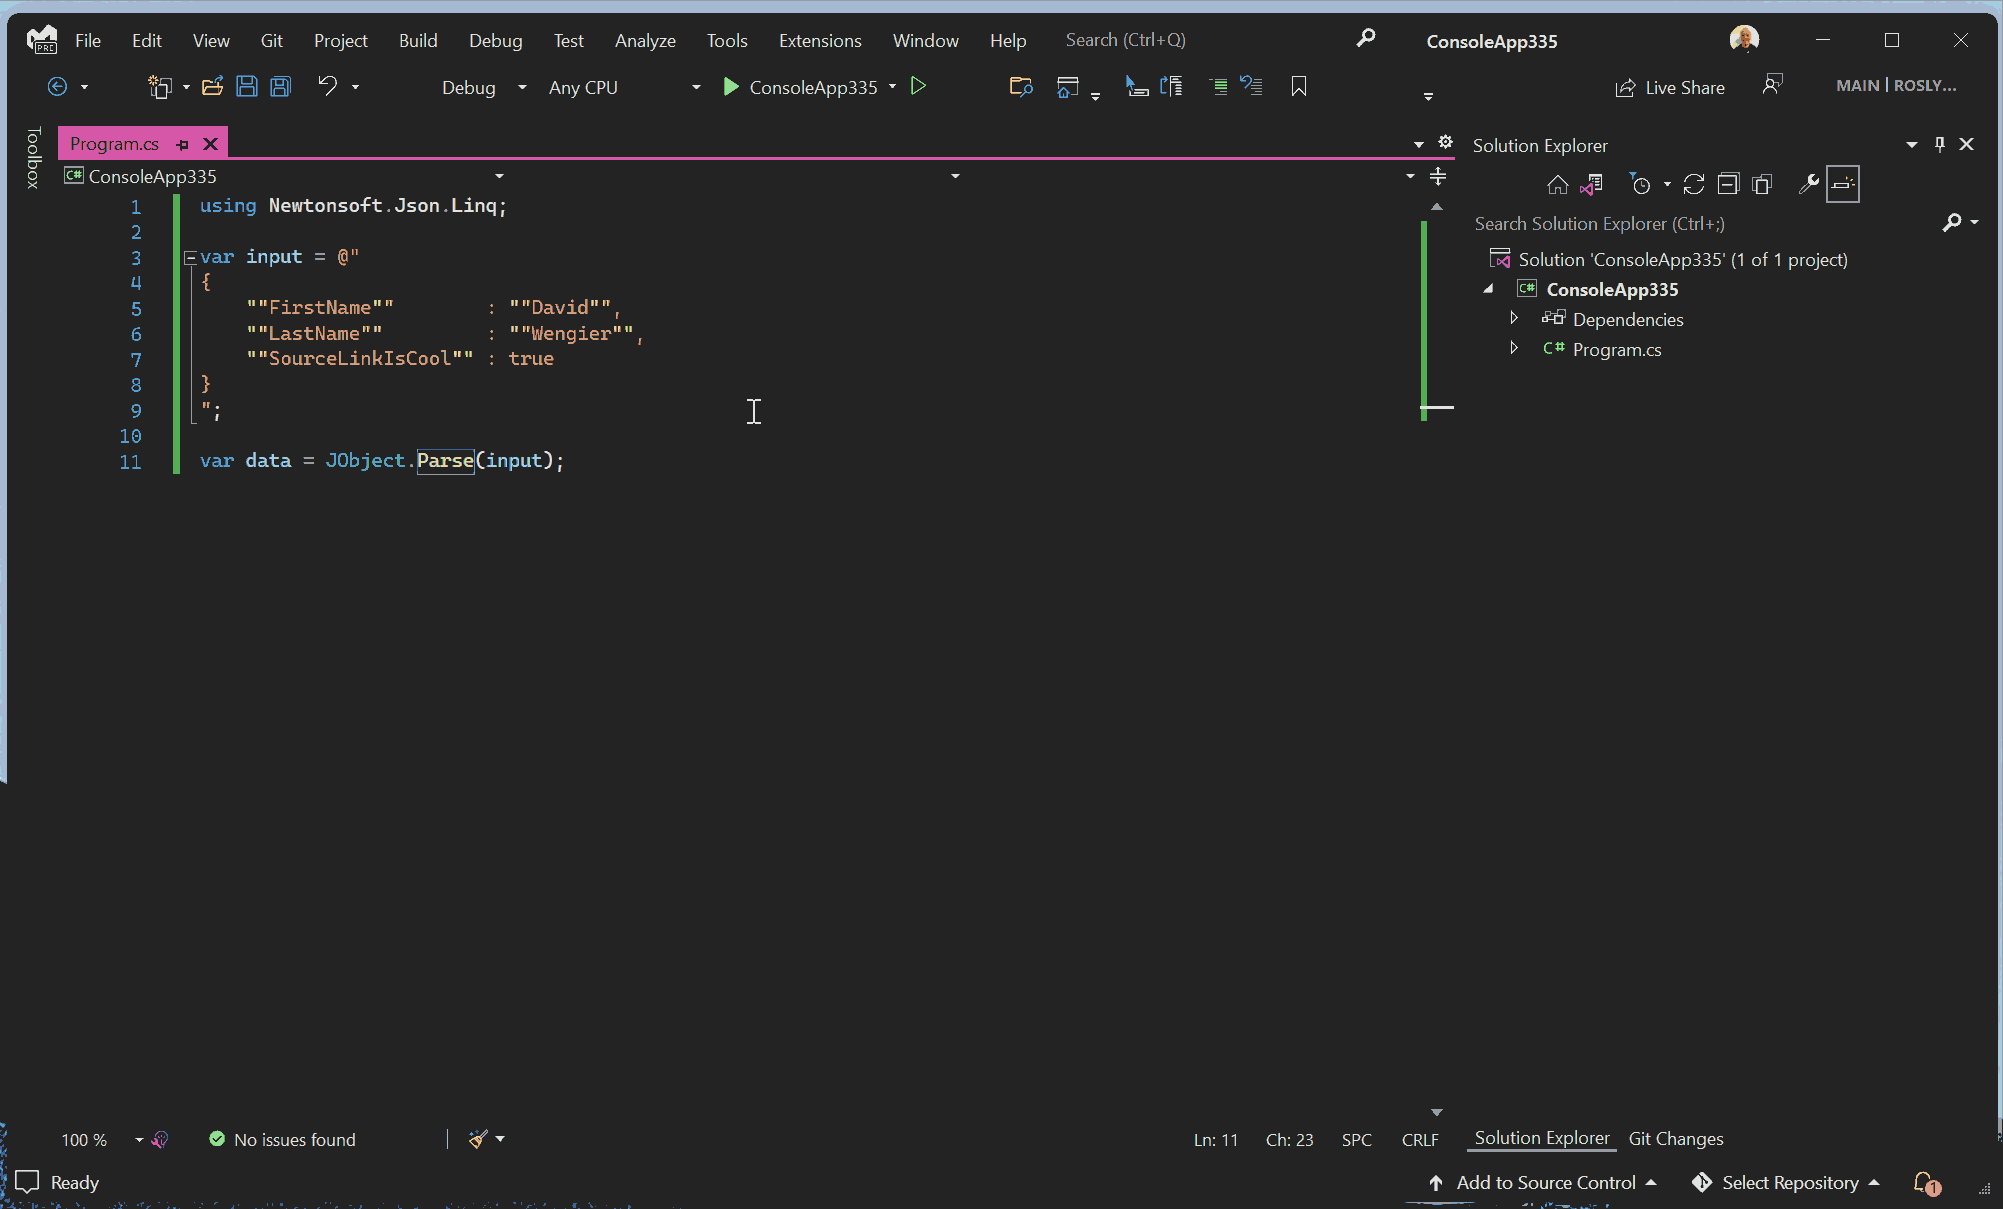
Task: Click the Program.cs tab
Action: coord(116,143)
